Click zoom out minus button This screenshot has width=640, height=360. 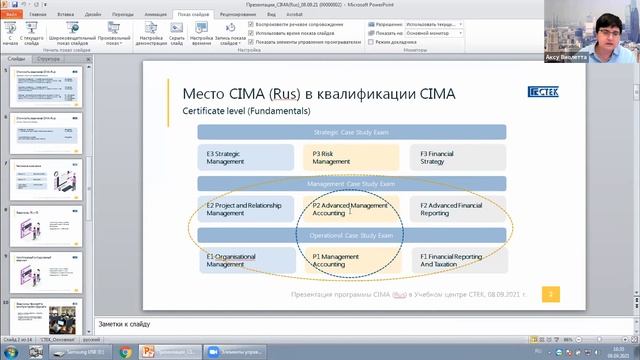pos(579,340)
